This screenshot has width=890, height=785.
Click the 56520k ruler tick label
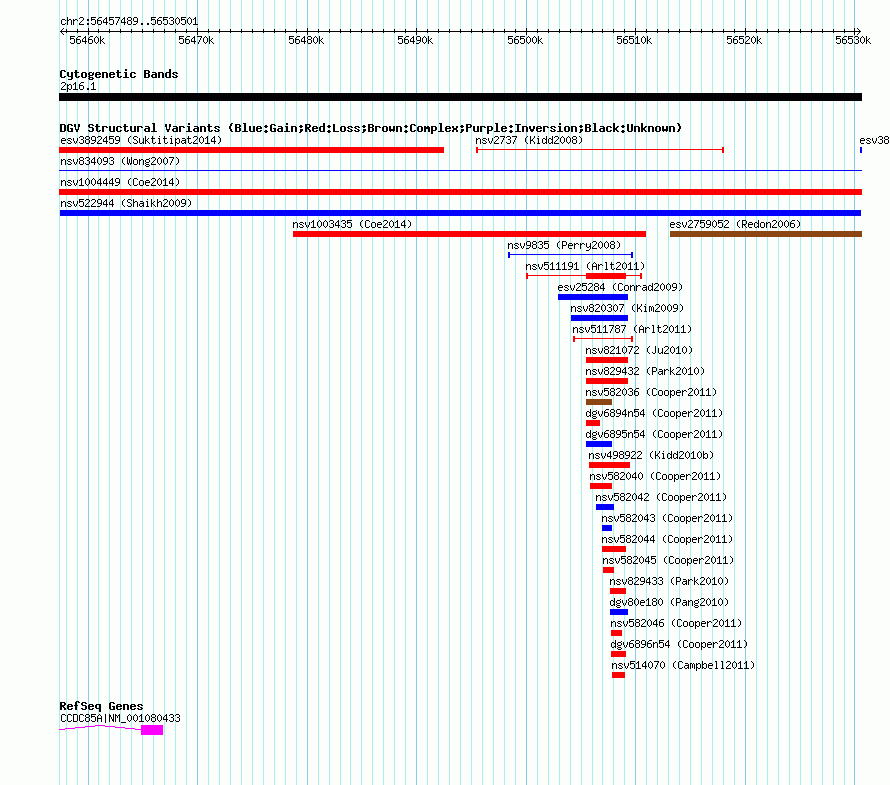click(x=744, y=40)
